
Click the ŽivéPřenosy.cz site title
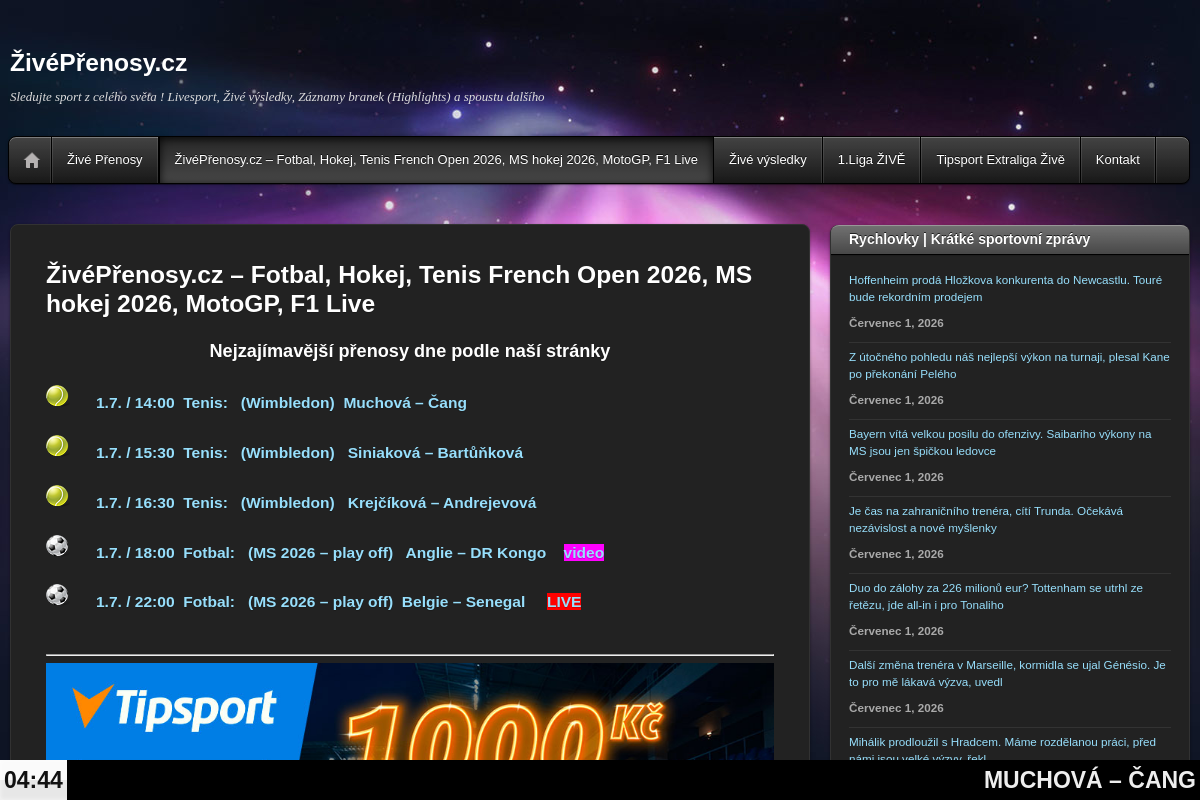(x=99, y=62)
